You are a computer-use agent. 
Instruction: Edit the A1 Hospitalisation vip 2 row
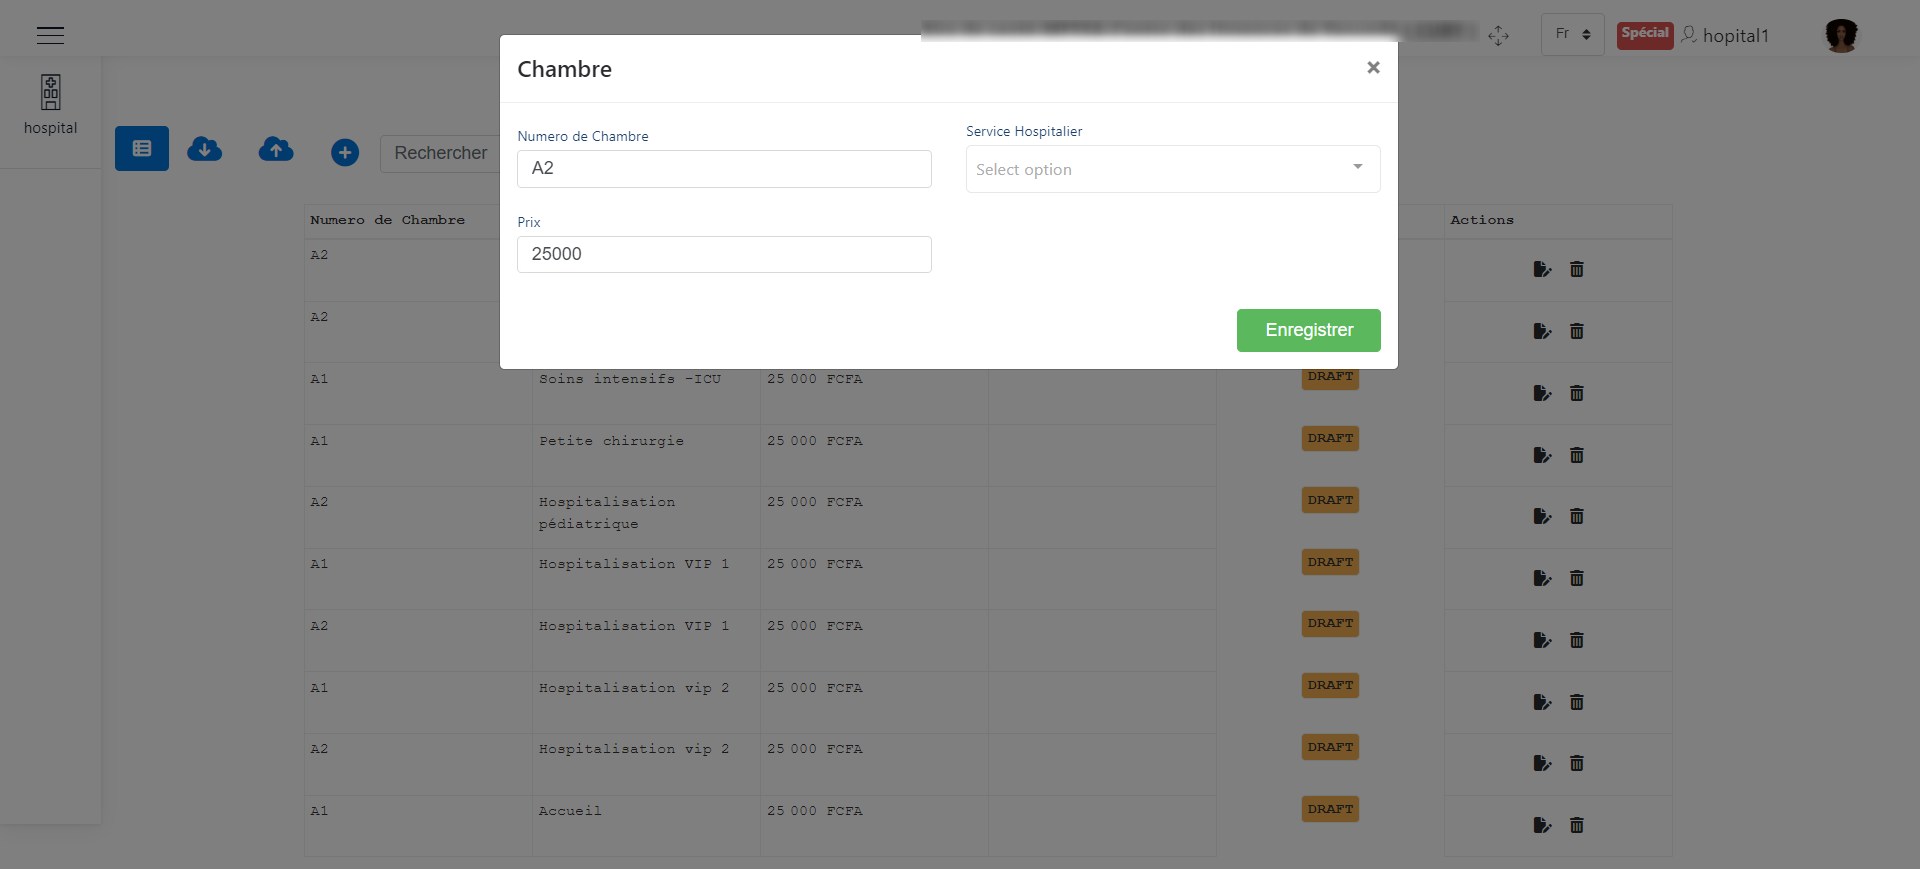pos(1542,702)
